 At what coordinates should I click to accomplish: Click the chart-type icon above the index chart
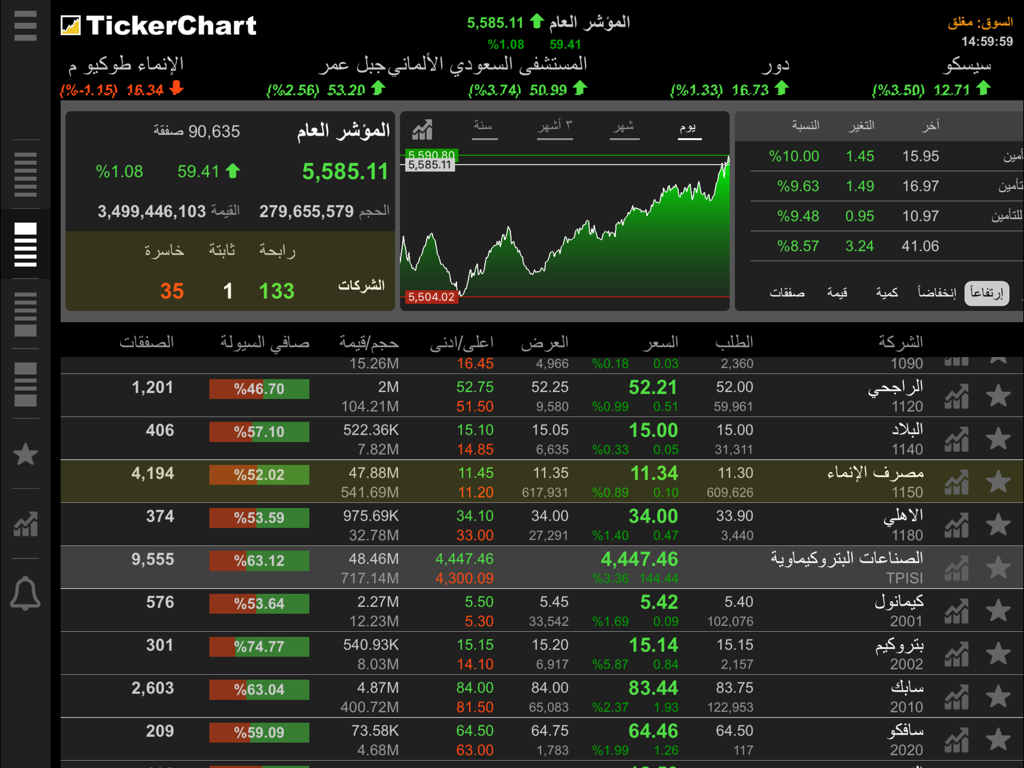click(421, 129)
